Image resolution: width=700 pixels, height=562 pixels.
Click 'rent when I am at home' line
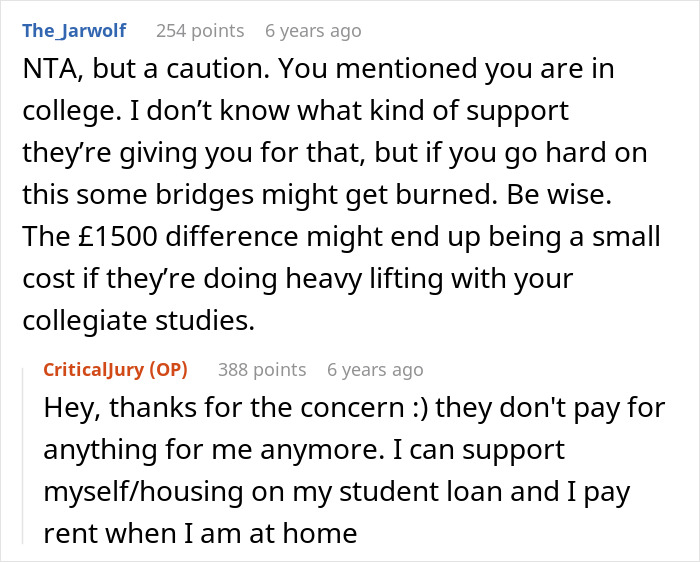200,532
